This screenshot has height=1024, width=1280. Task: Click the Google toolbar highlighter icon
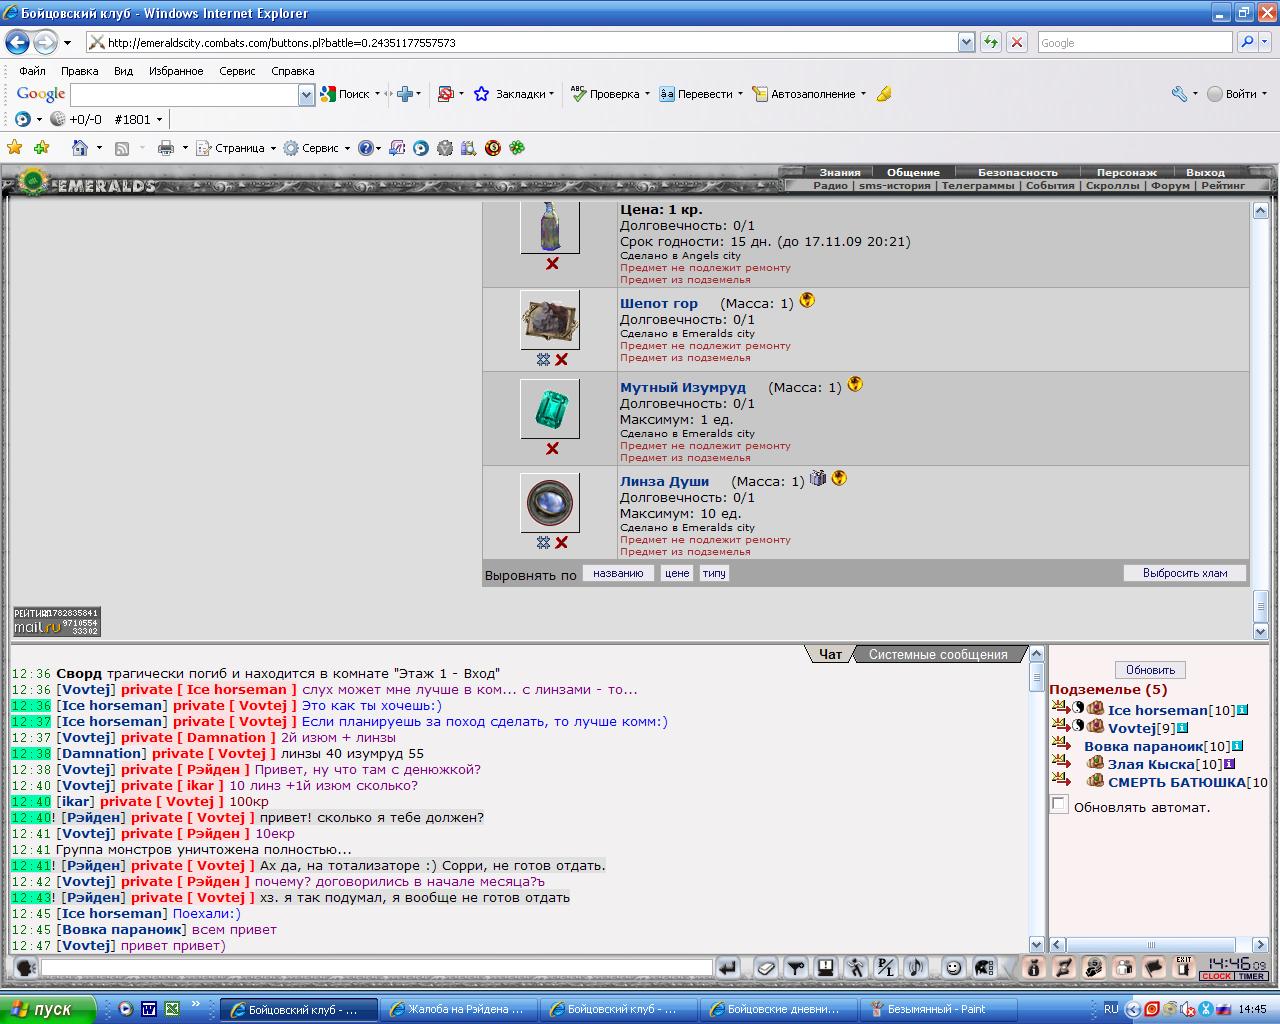884,94
